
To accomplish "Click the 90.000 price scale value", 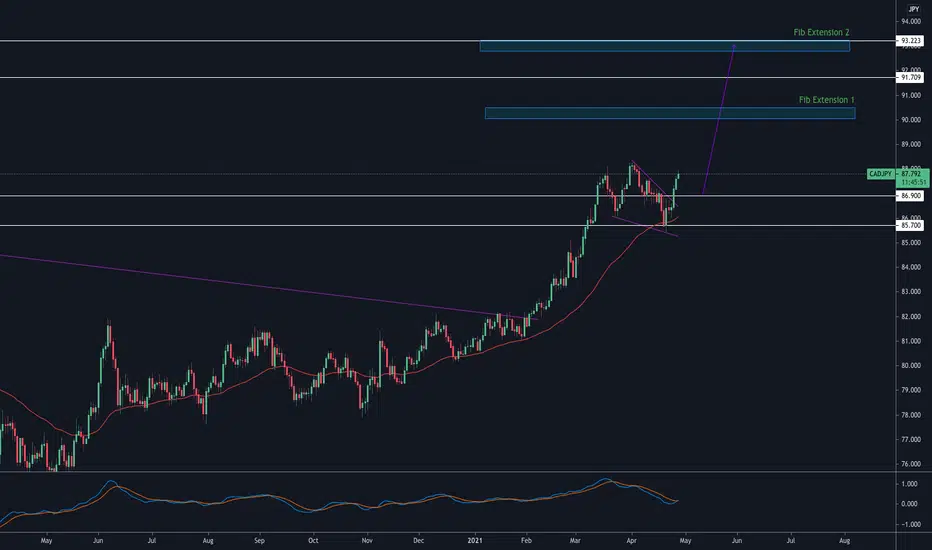I will click(911, 120).
